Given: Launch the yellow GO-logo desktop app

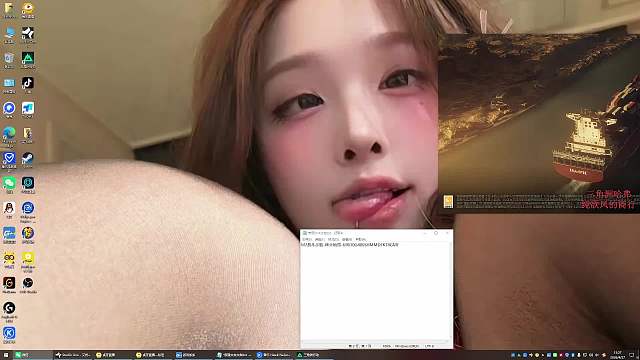Looking at the screenshot, I should (x=9, y=260).
